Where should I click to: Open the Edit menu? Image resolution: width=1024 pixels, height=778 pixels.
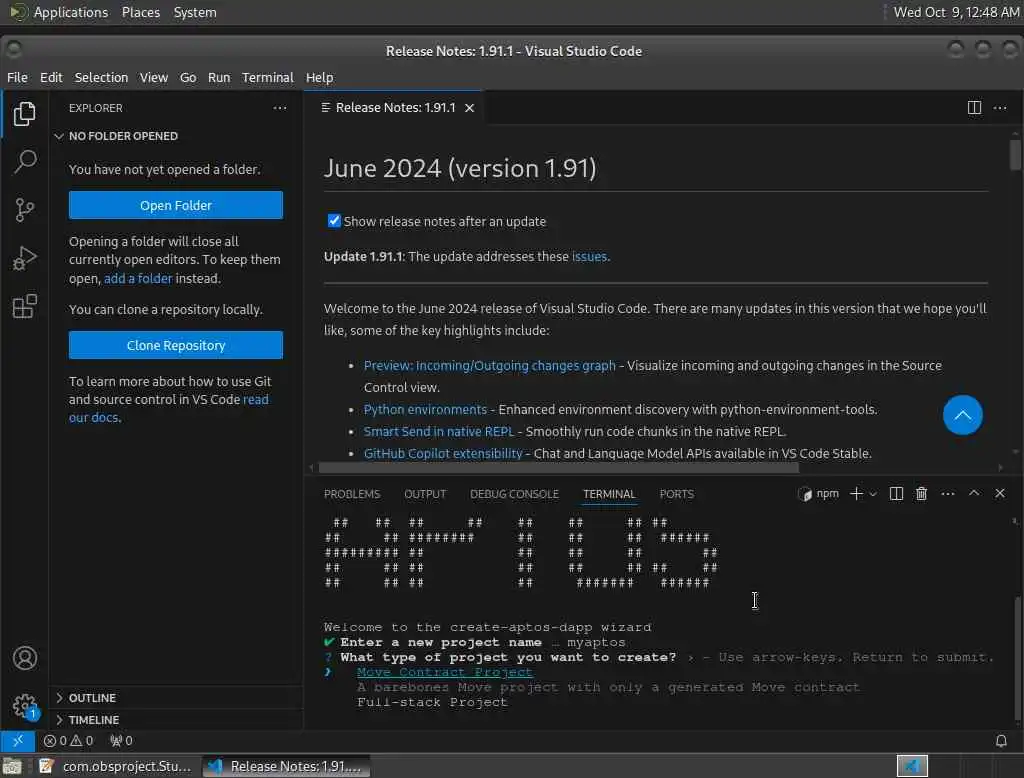[x=51, y=77]
